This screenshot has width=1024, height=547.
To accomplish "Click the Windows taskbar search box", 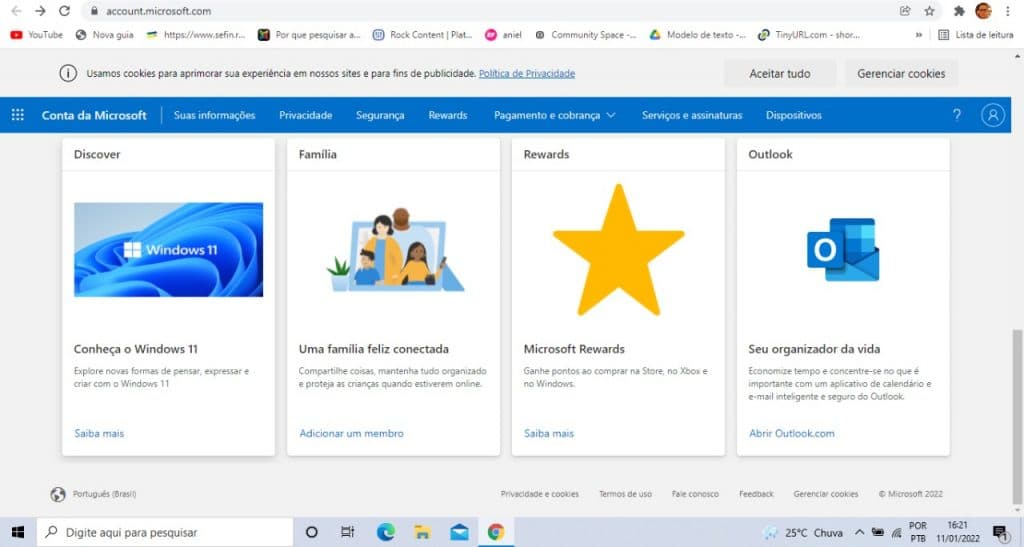I will point(165,532).
